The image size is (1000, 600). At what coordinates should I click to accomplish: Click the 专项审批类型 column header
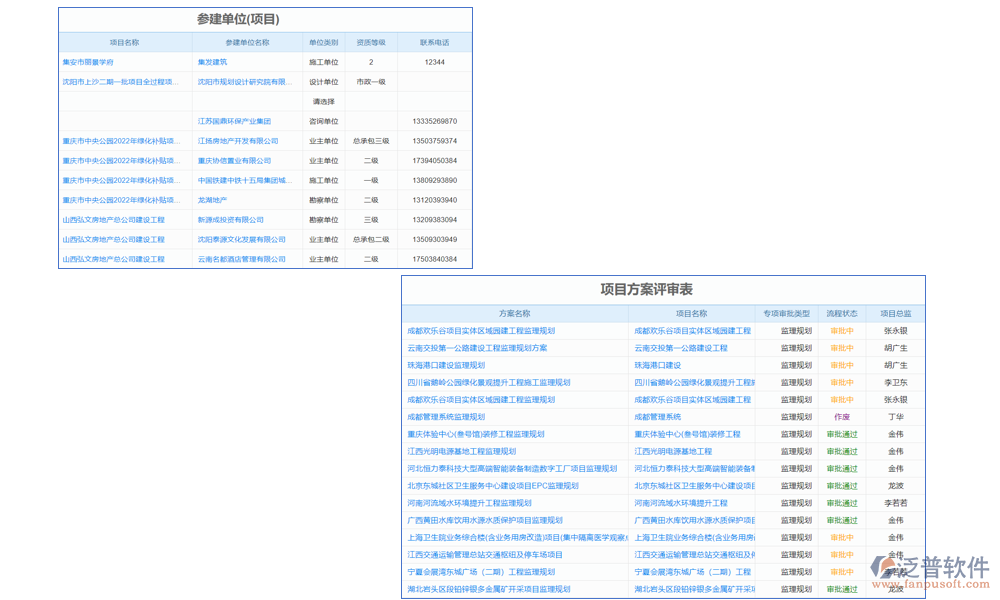pyautogui.click(x=786, y=314)
